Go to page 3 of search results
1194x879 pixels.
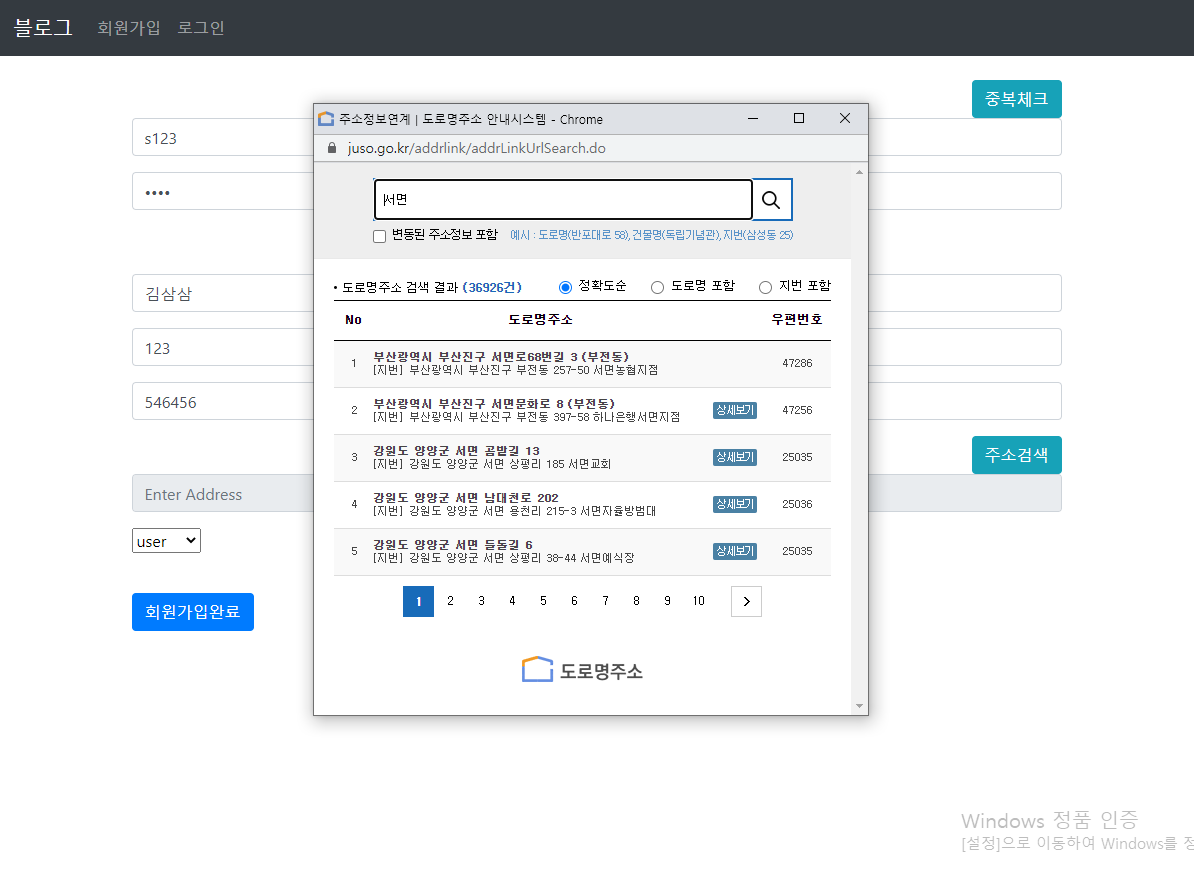point(480,601)
